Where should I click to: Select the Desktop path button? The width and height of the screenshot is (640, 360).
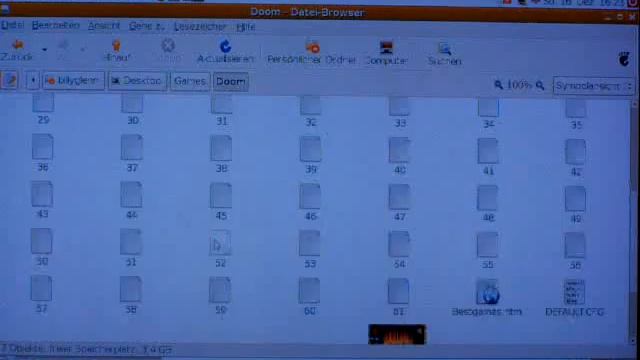click(138, 81)
